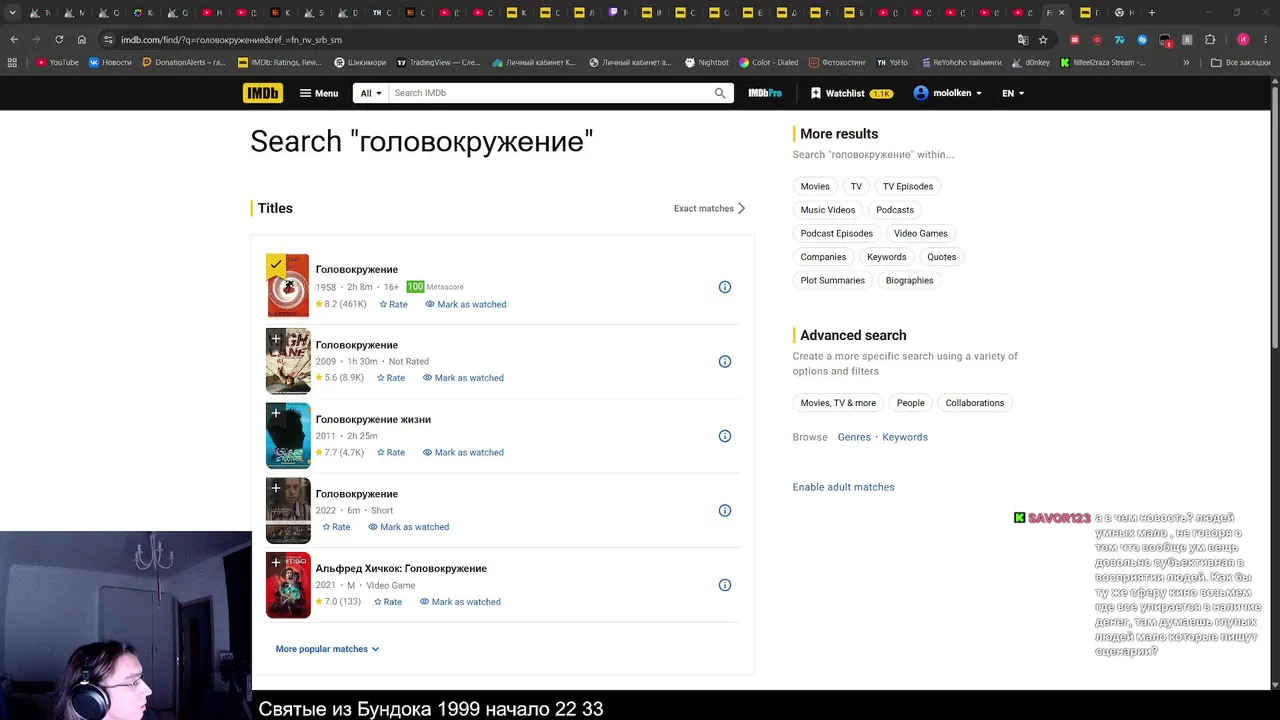The width and height of the screenshot is (1280, 720).
Task: Filter results by Movies
Action: 815,186
